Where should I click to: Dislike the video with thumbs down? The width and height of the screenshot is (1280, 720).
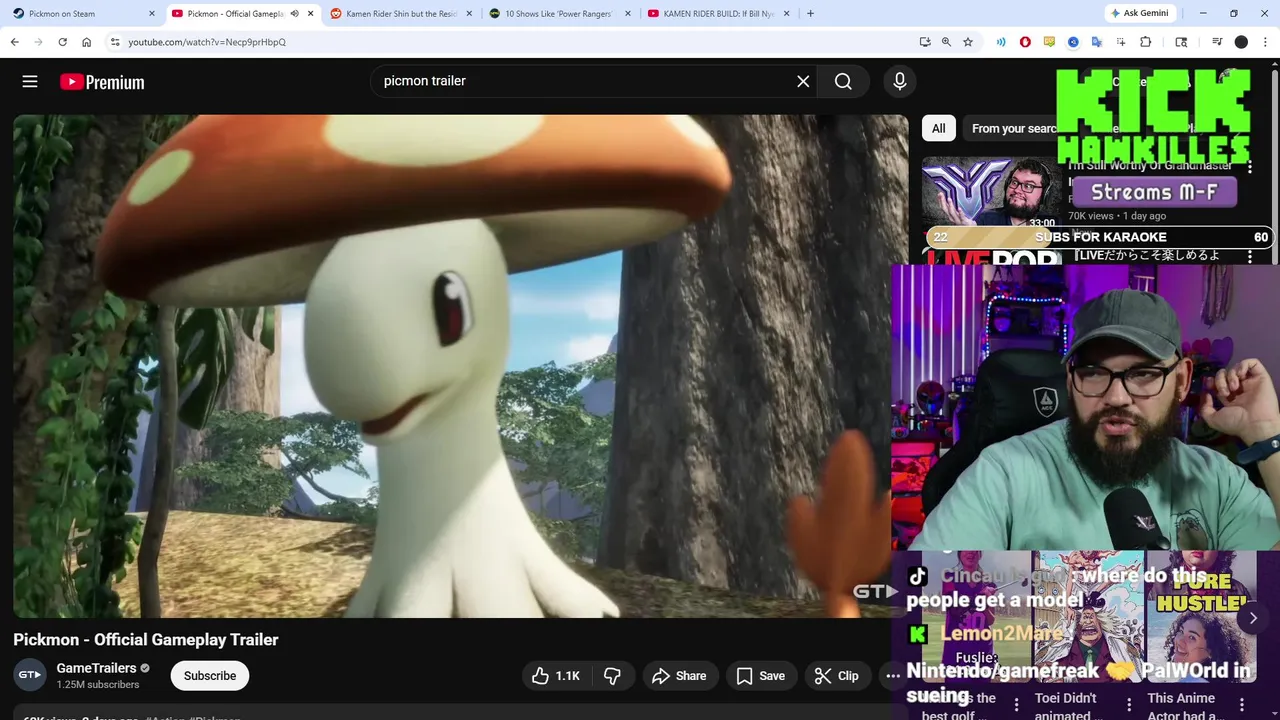click(x=612, y=676)
